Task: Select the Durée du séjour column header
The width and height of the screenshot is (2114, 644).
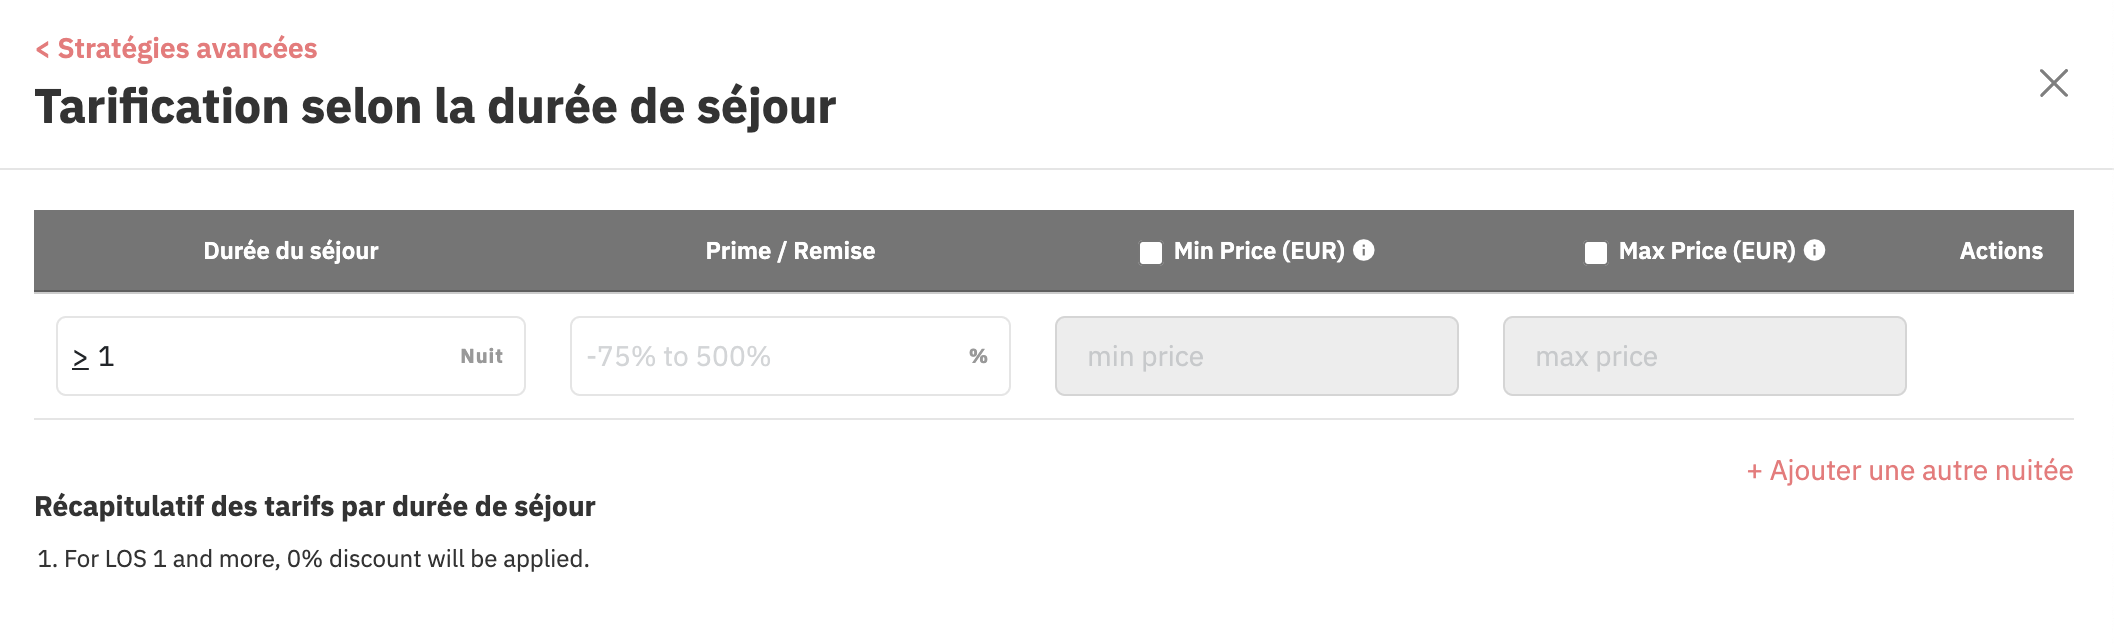Action: coord(291,251)
